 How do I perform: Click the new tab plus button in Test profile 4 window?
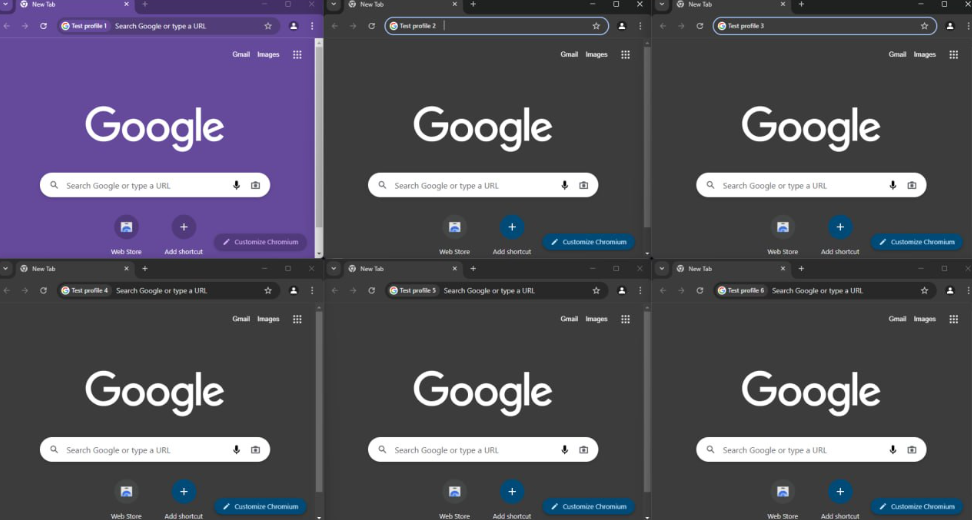pyautogui.click(x=145, y=269)
